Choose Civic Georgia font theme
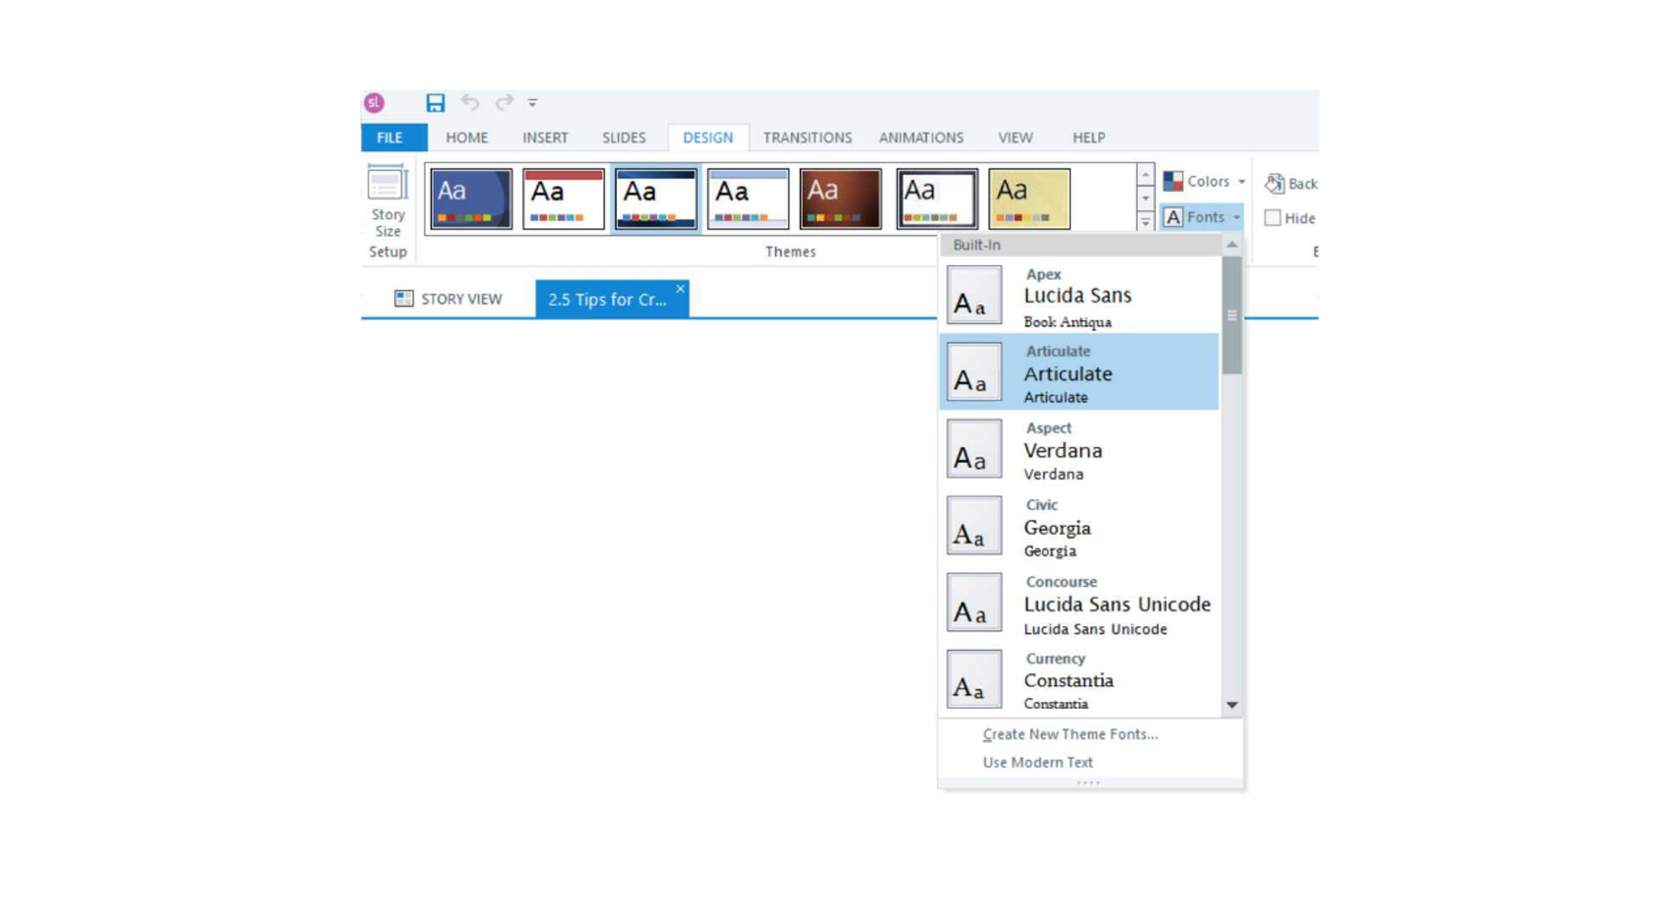 tap(1079, 527)
